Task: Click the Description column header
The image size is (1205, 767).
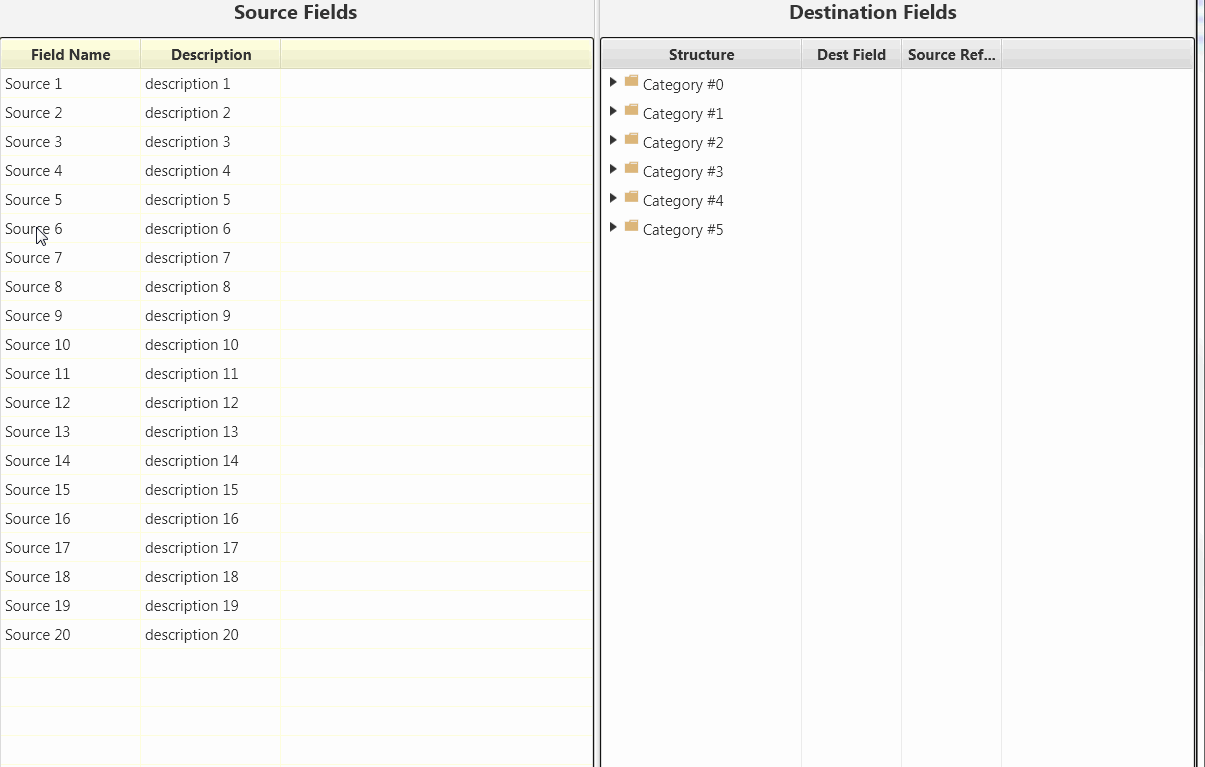Action: [x=211, y=55]
